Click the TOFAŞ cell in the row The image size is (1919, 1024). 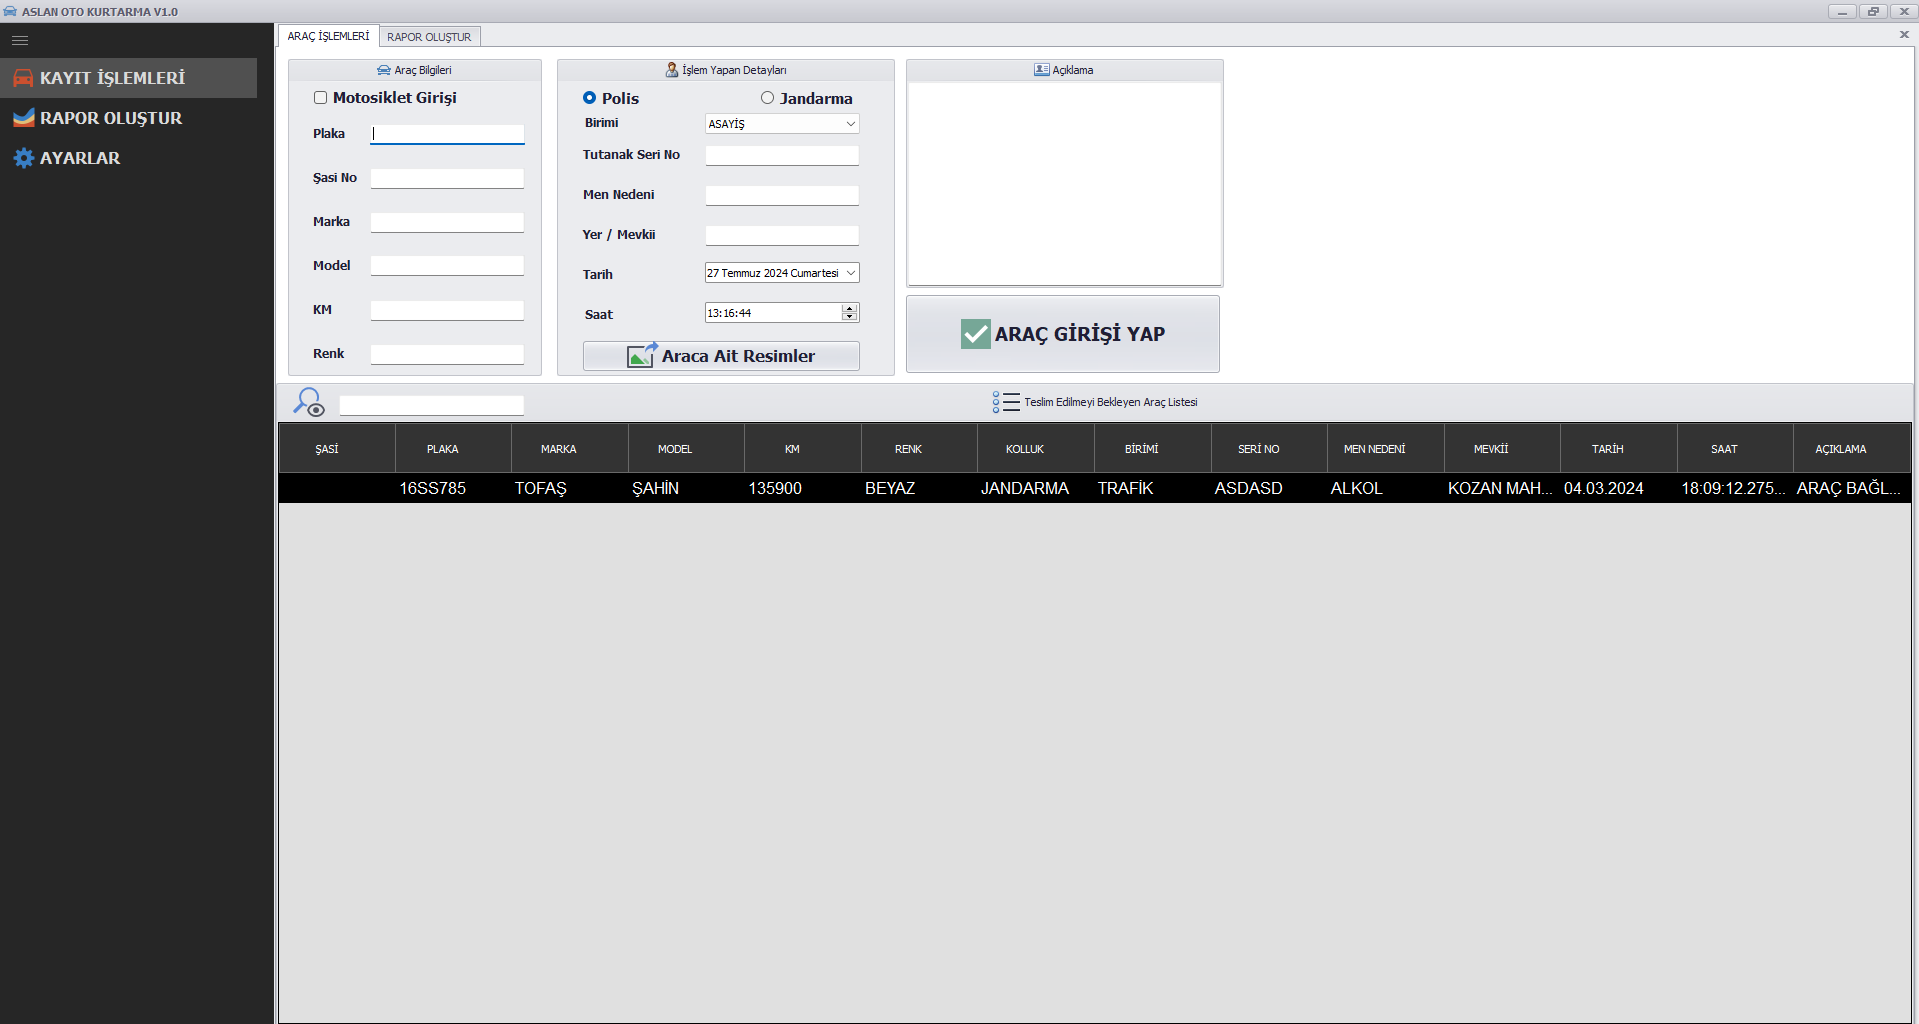tap(569, 488)
